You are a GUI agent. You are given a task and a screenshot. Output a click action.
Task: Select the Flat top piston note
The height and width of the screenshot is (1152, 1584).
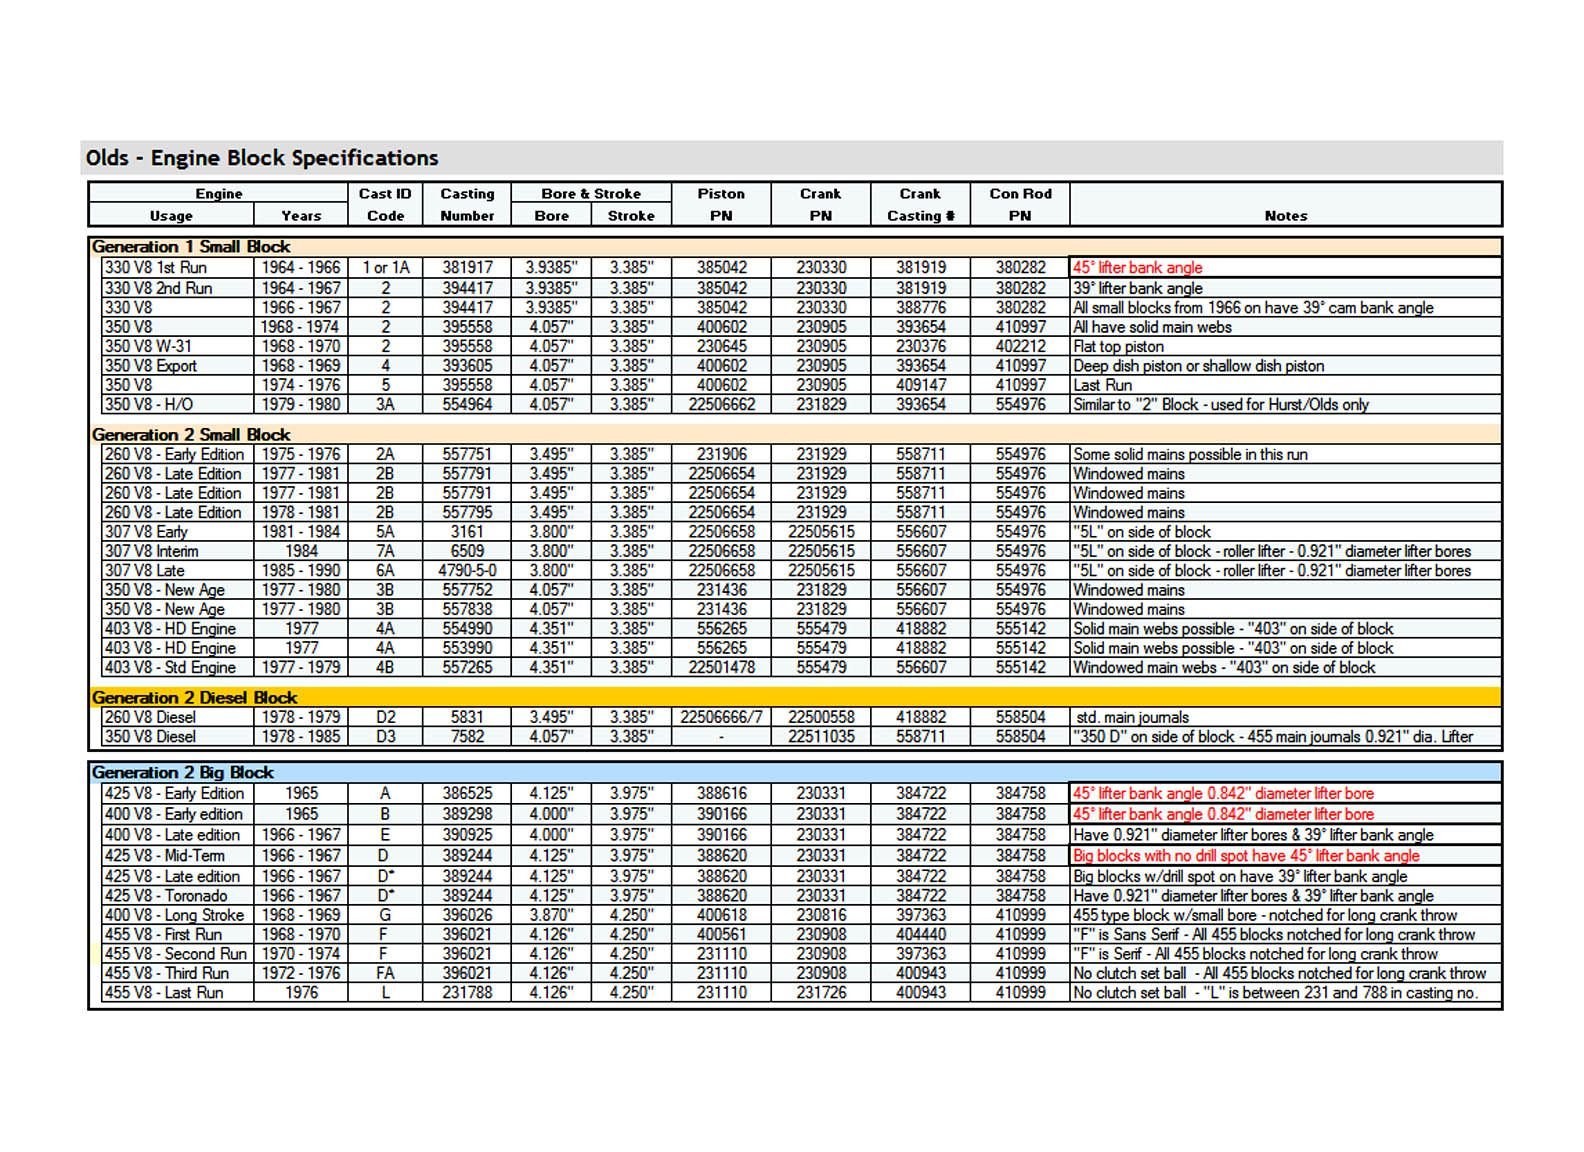coord(1118,346)
